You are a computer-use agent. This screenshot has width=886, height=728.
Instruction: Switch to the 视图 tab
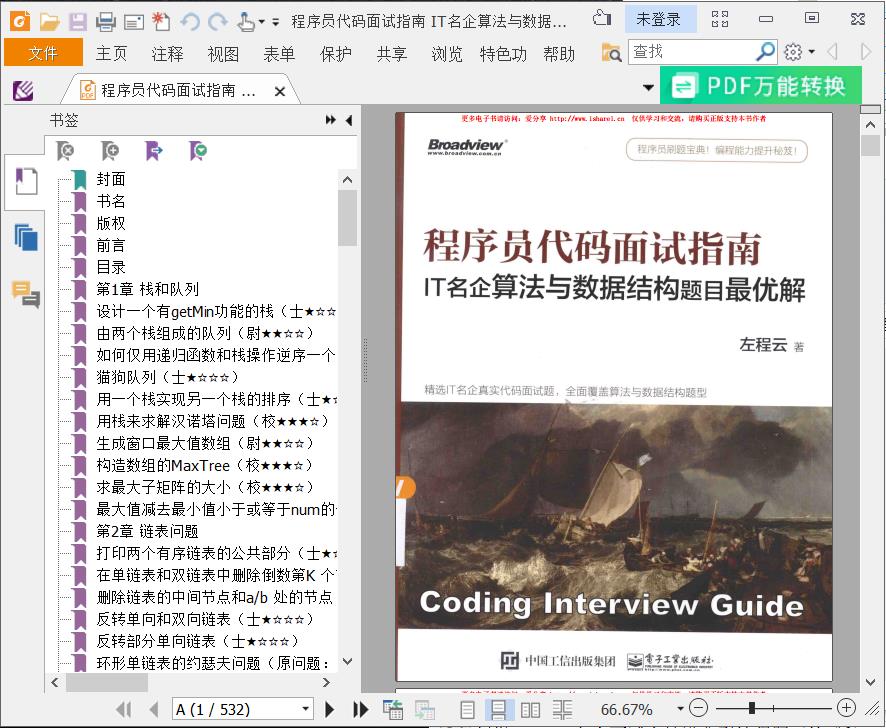coord(223,54)
